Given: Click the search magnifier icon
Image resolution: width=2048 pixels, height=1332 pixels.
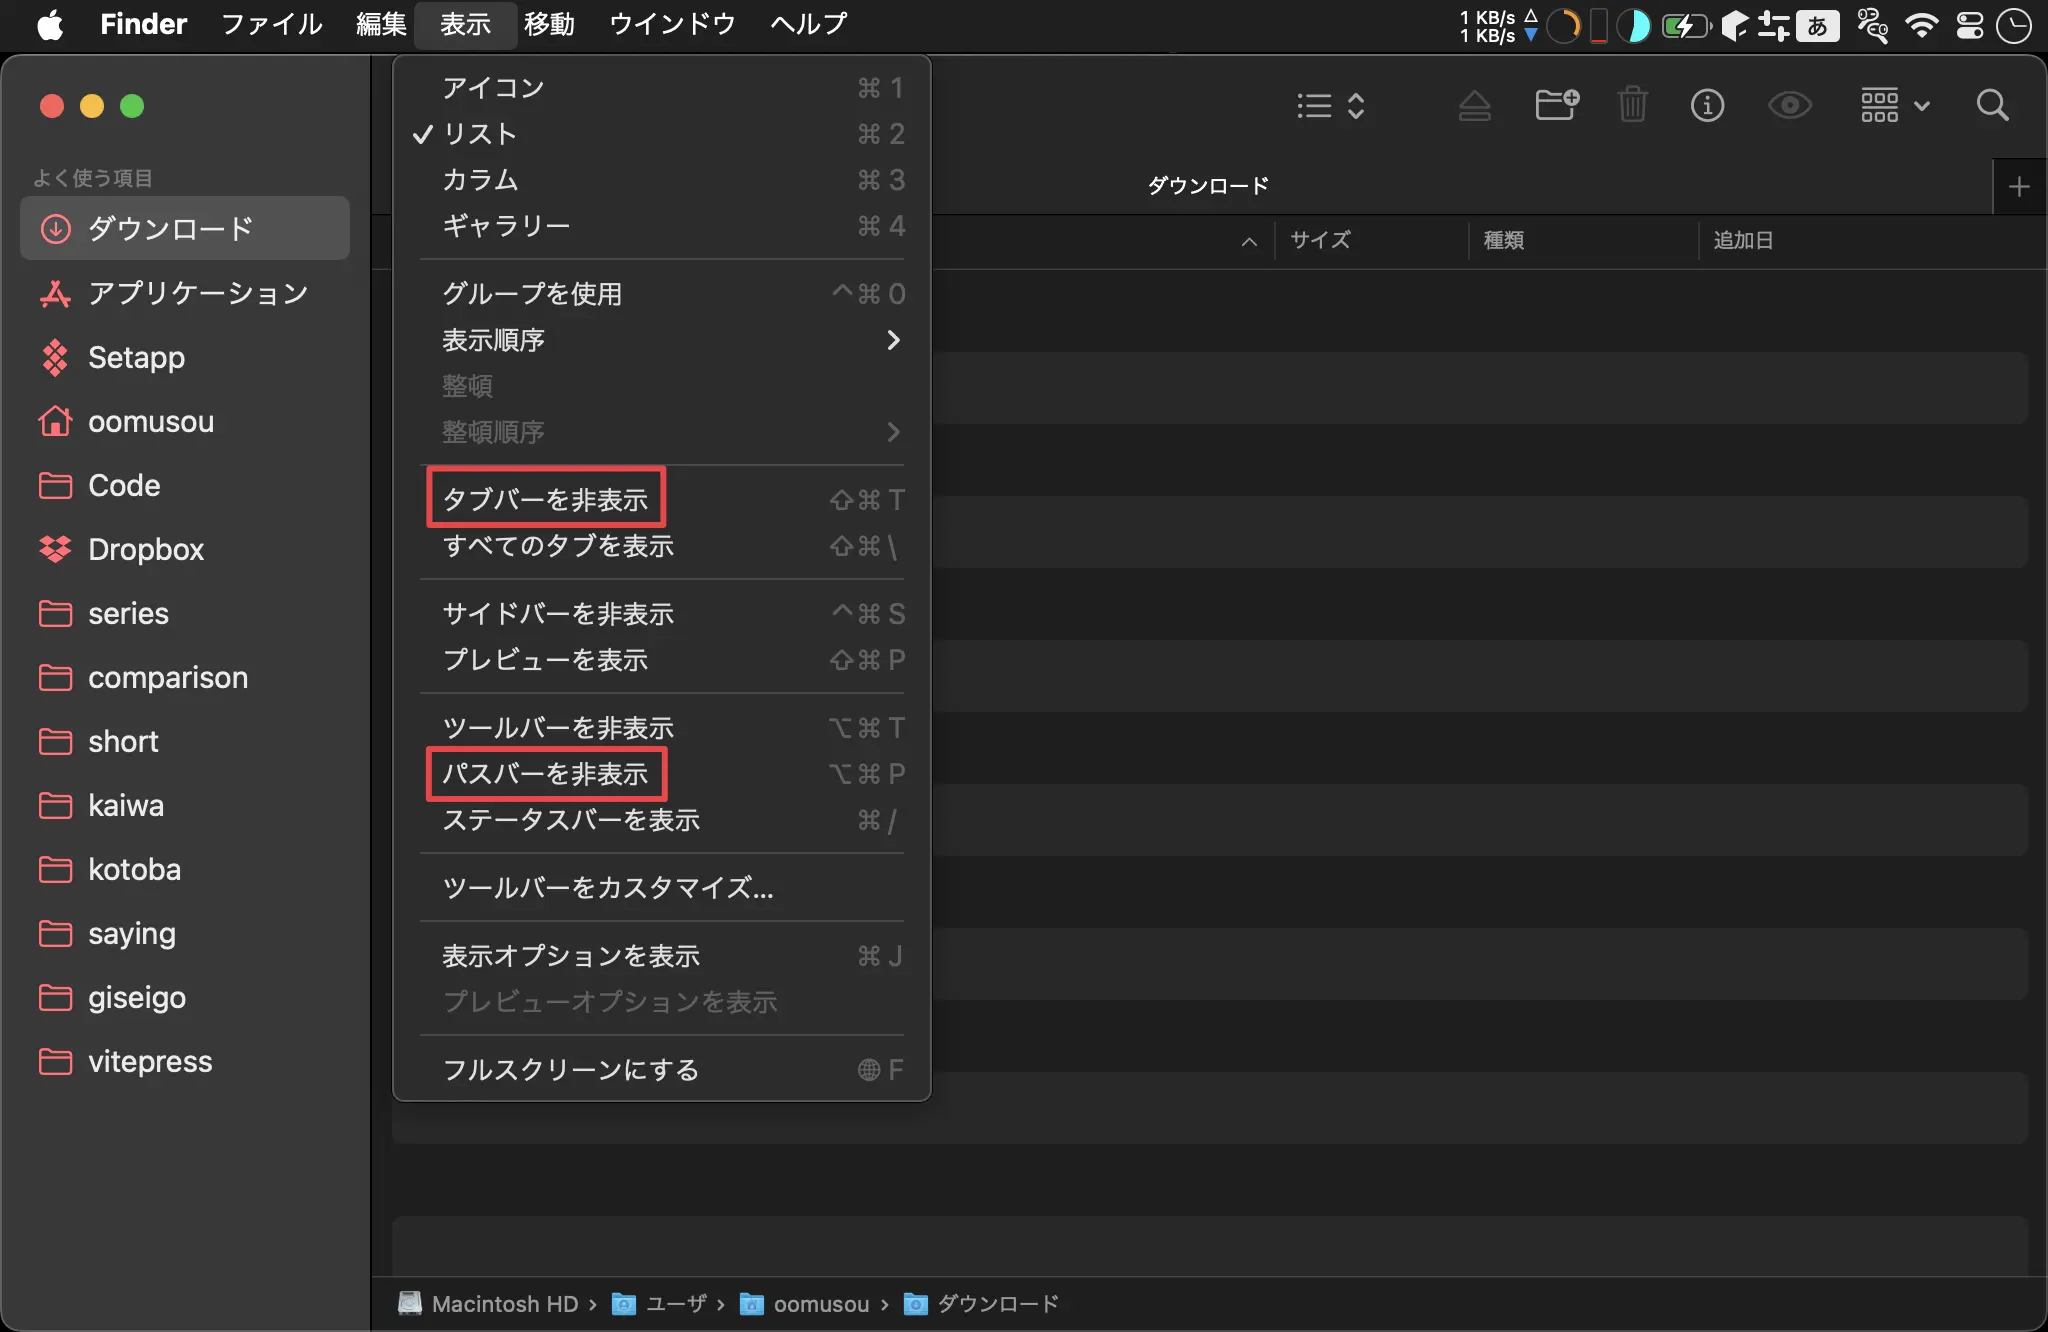Looking at the screenshot, I should click(1992, 105).
